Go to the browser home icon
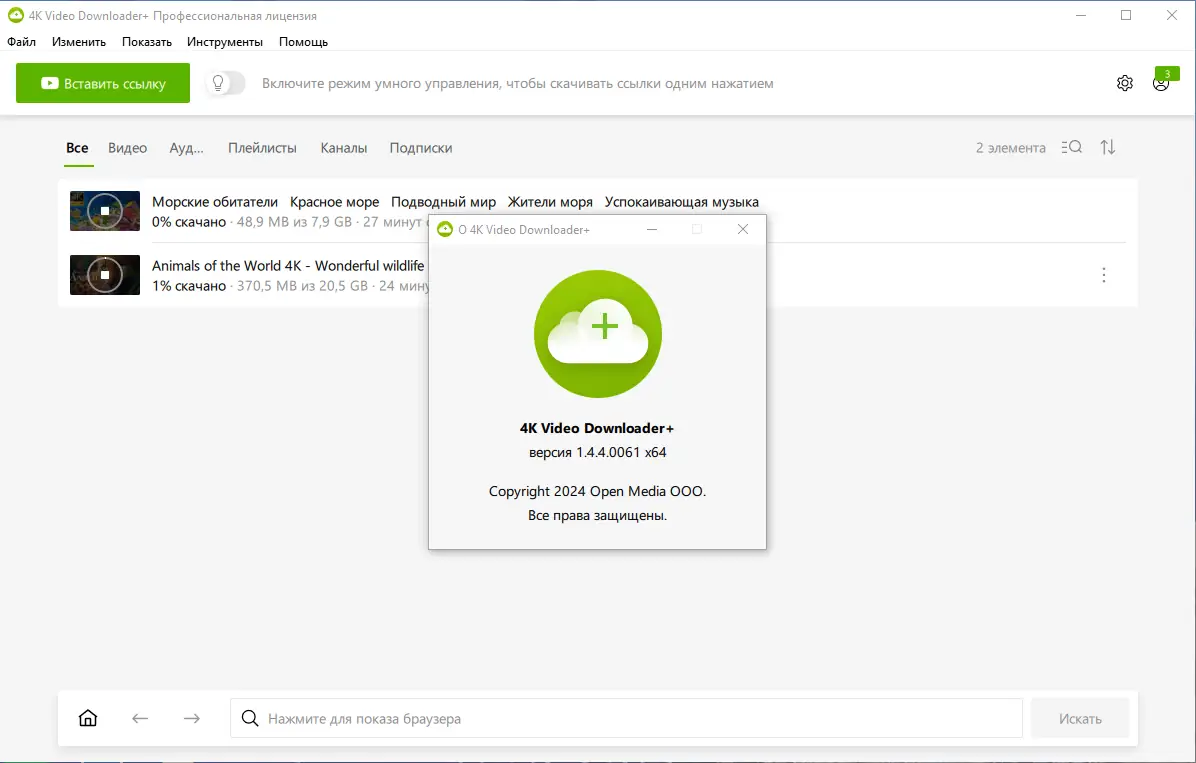Screen dimensions: 1196x763 point(88,718)
